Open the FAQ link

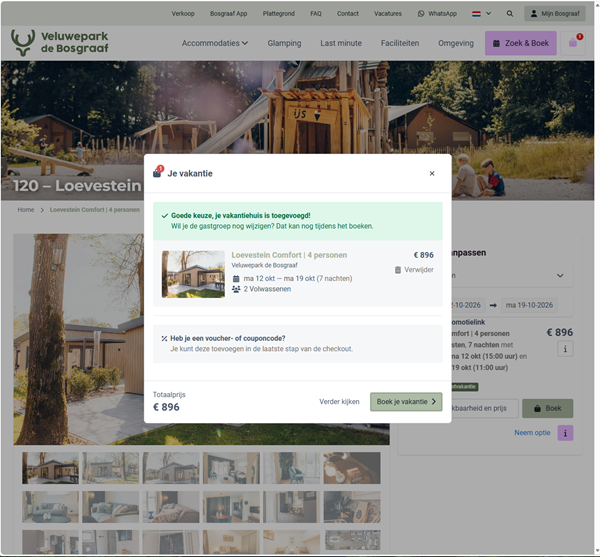tap(316, 13)
